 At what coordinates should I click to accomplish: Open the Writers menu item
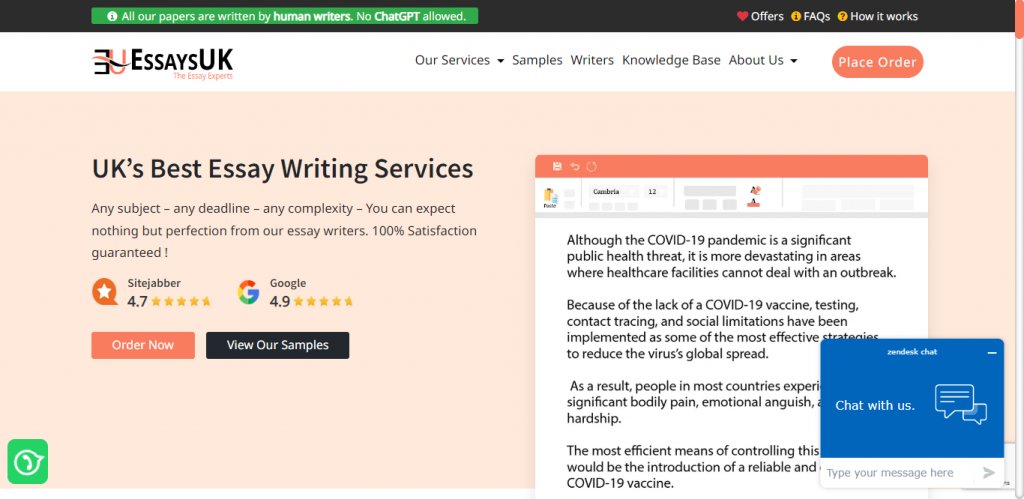tap(592, 60)
